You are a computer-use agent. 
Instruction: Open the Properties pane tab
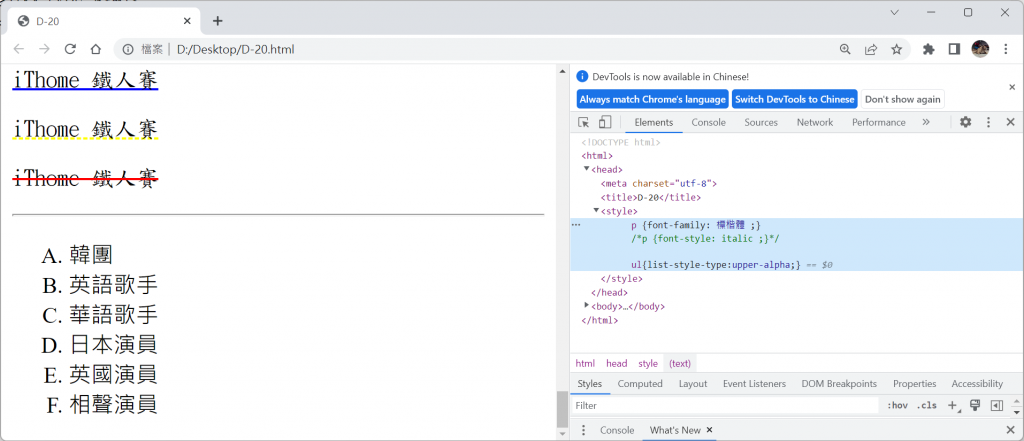click(x=914, y=384)
